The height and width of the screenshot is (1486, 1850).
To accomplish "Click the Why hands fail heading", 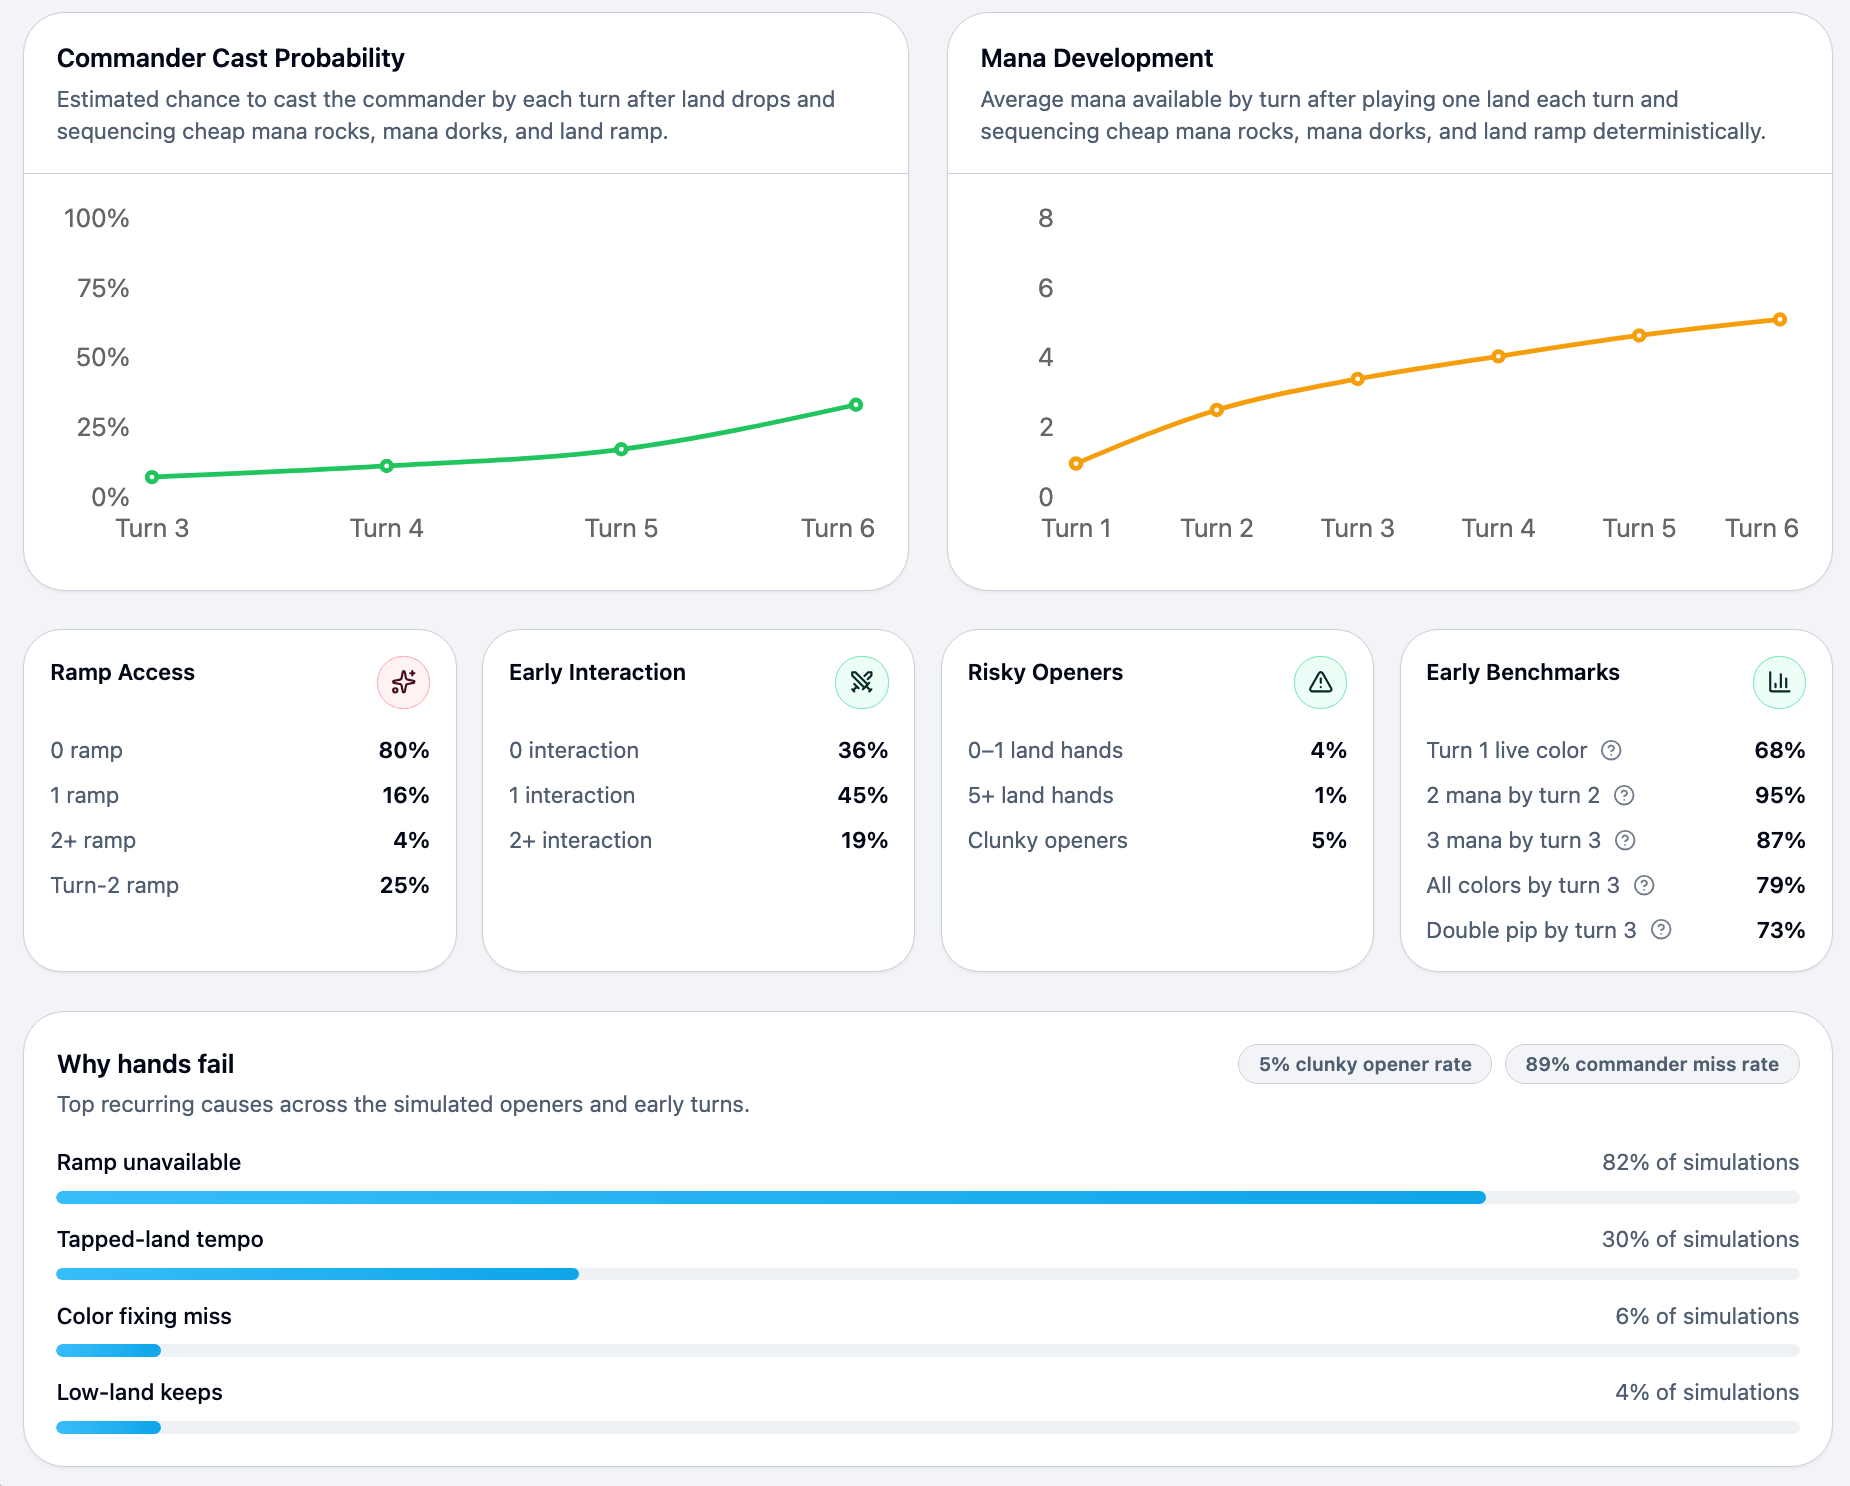I will coord(146,1064).
